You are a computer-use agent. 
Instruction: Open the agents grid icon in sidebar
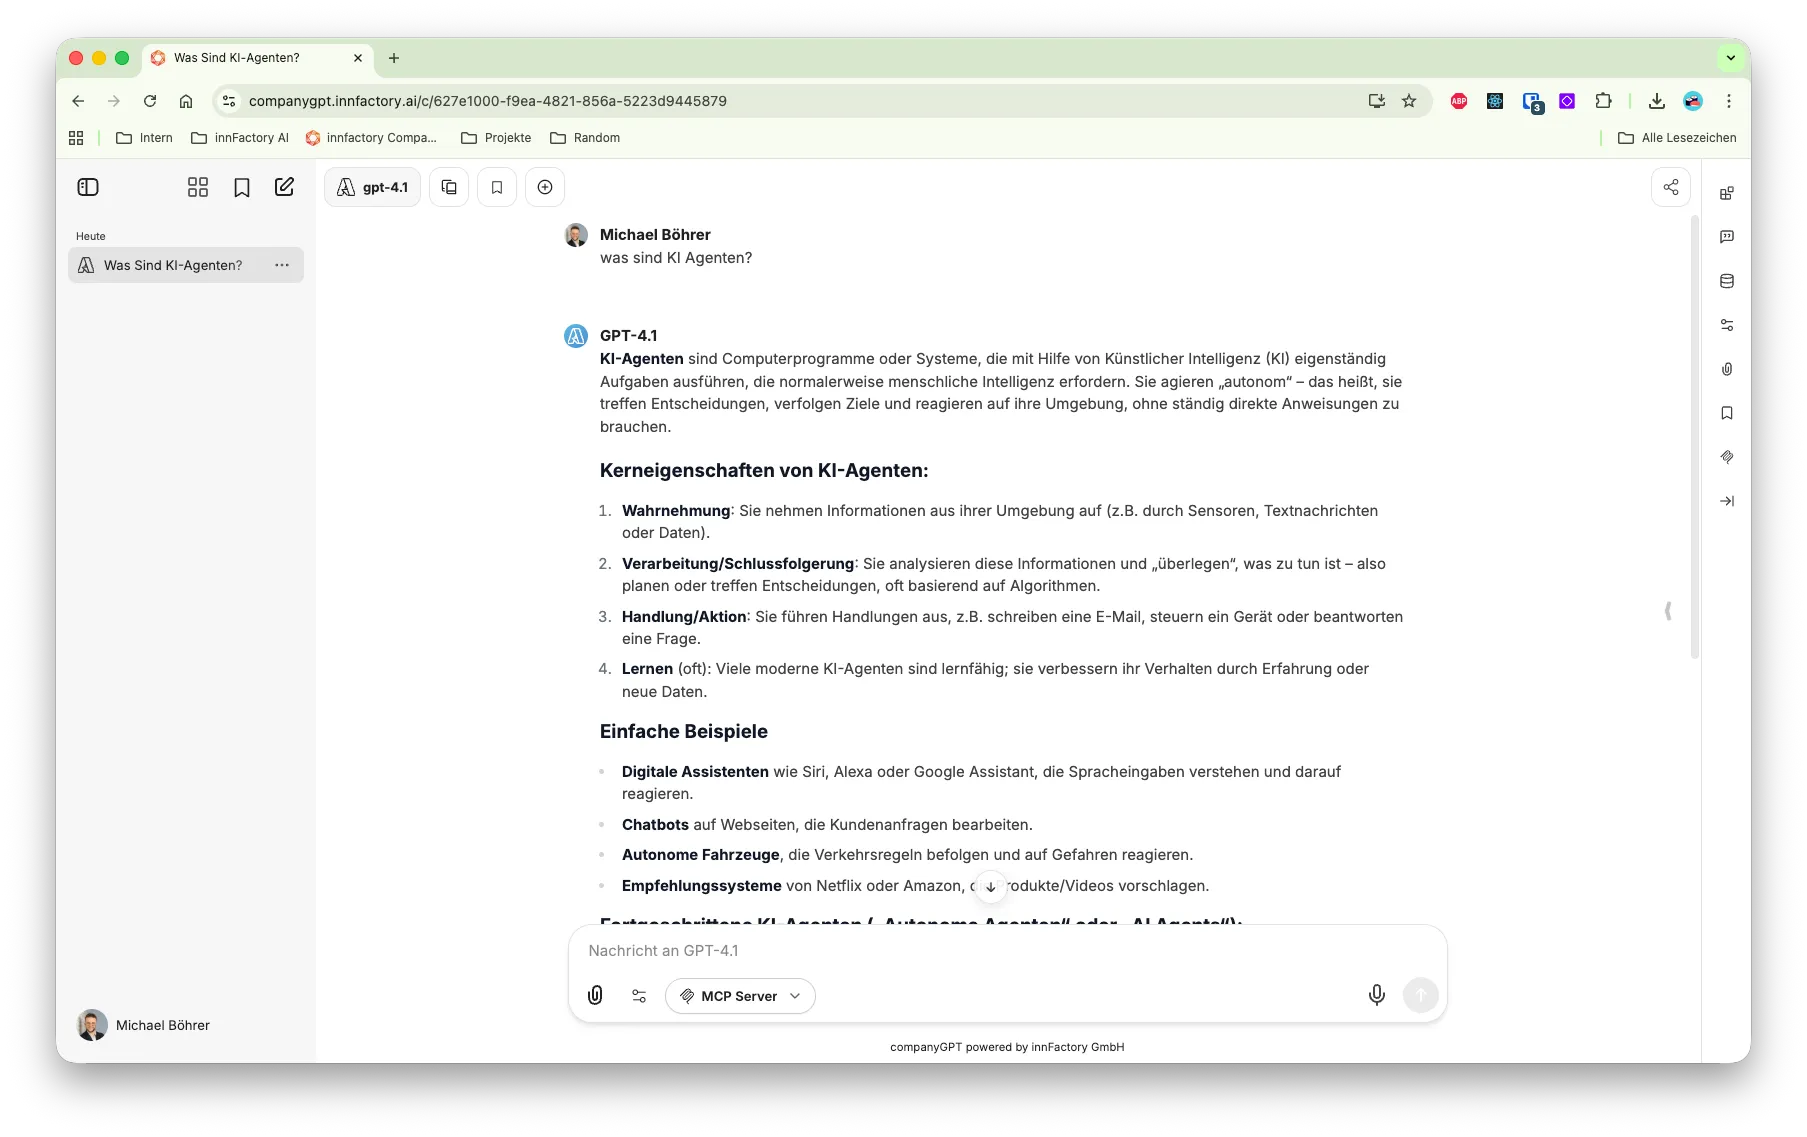(x=198, y=187)
